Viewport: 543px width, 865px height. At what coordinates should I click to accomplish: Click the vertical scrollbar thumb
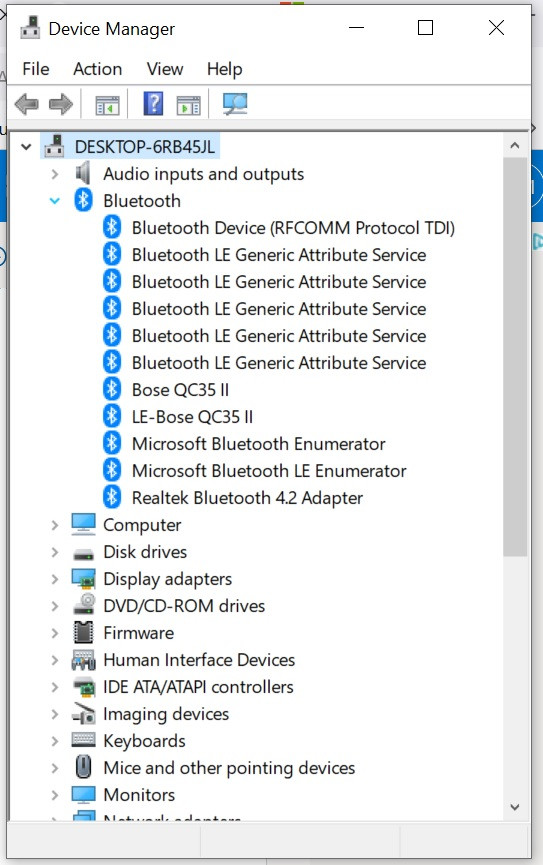tap(515, 356)
